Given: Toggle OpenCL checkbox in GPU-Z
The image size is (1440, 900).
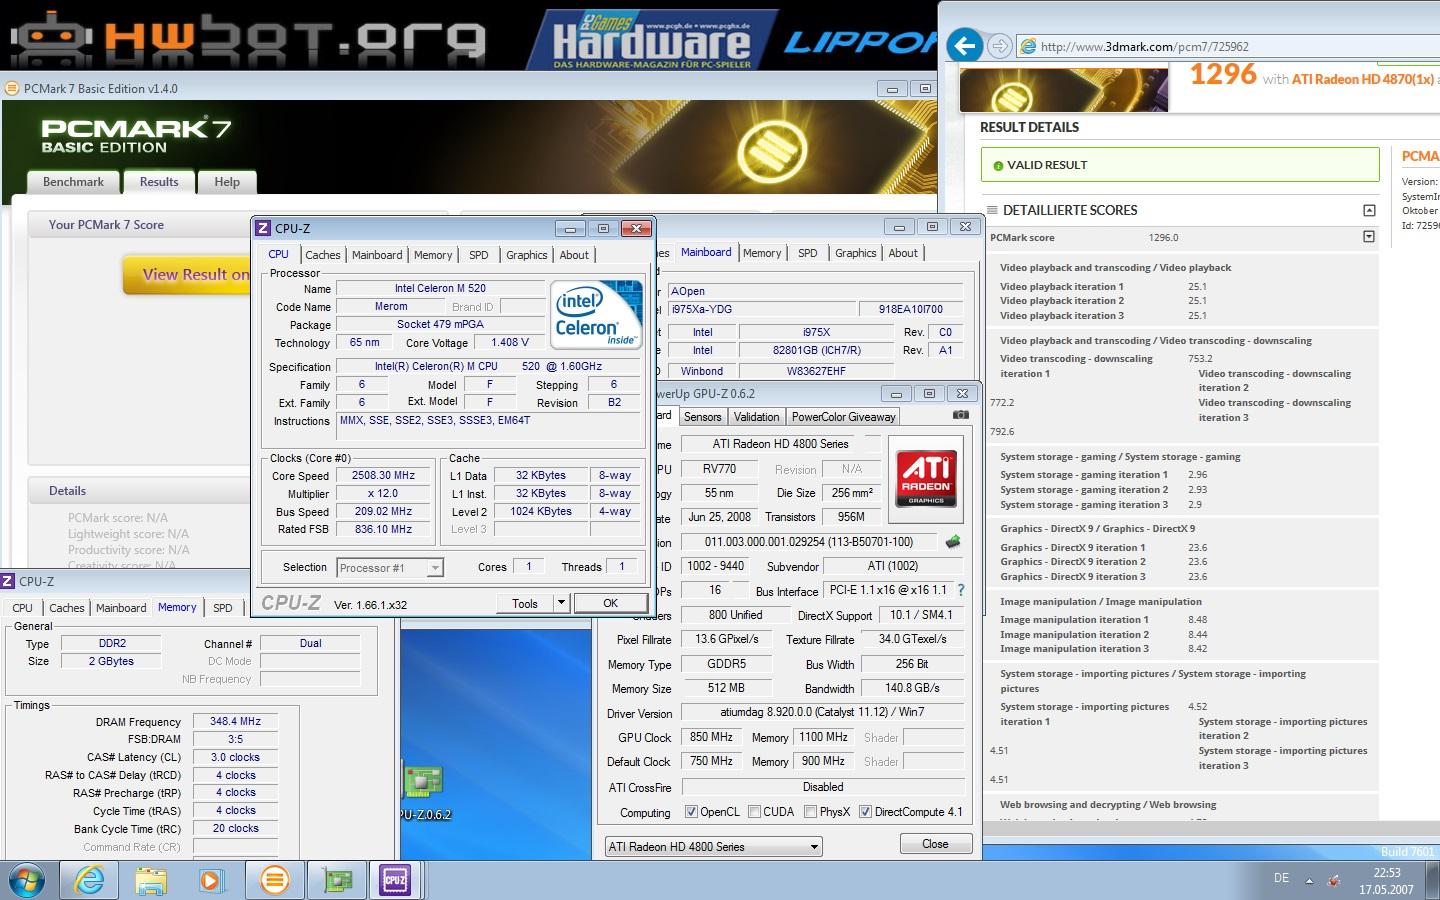Looking at the screenshot, I should point(691,811).
